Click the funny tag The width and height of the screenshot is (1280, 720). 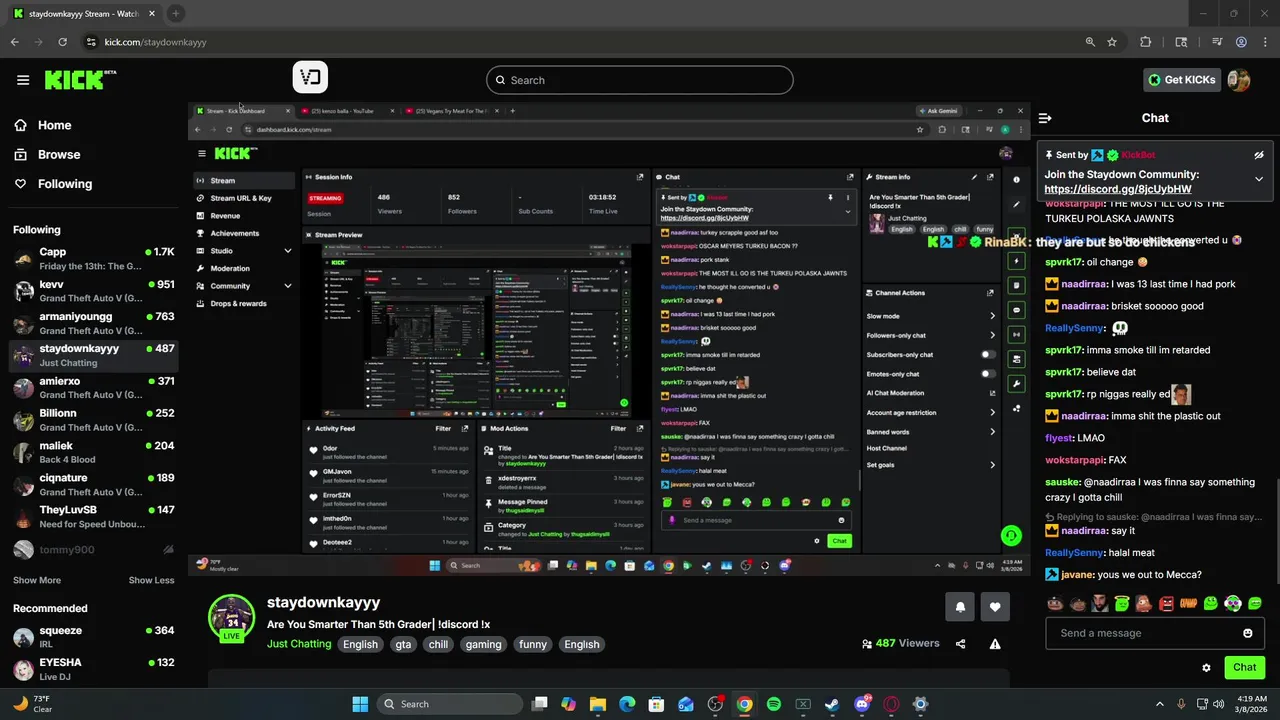pyautogui.click(x=533, y=645)
